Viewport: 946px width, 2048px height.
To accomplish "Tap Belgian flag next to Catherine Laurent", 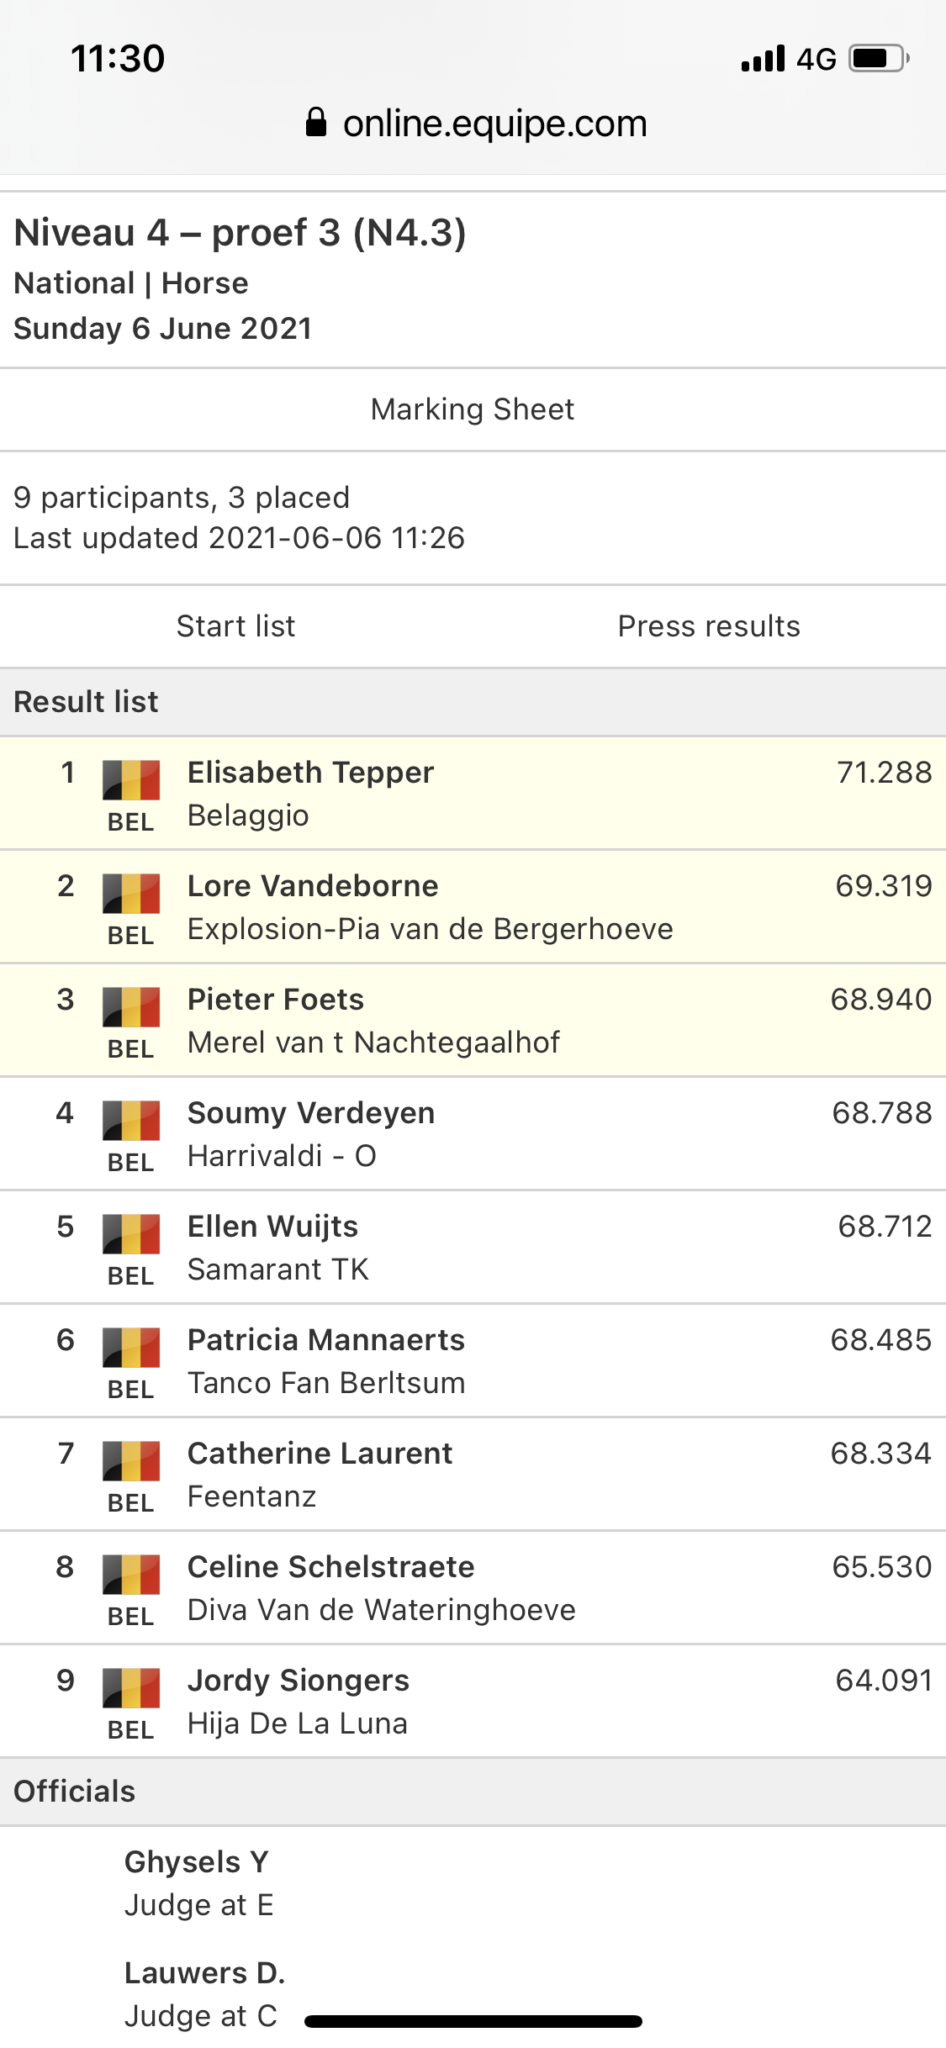I will pyautogui.click(x=131, y=1461).
